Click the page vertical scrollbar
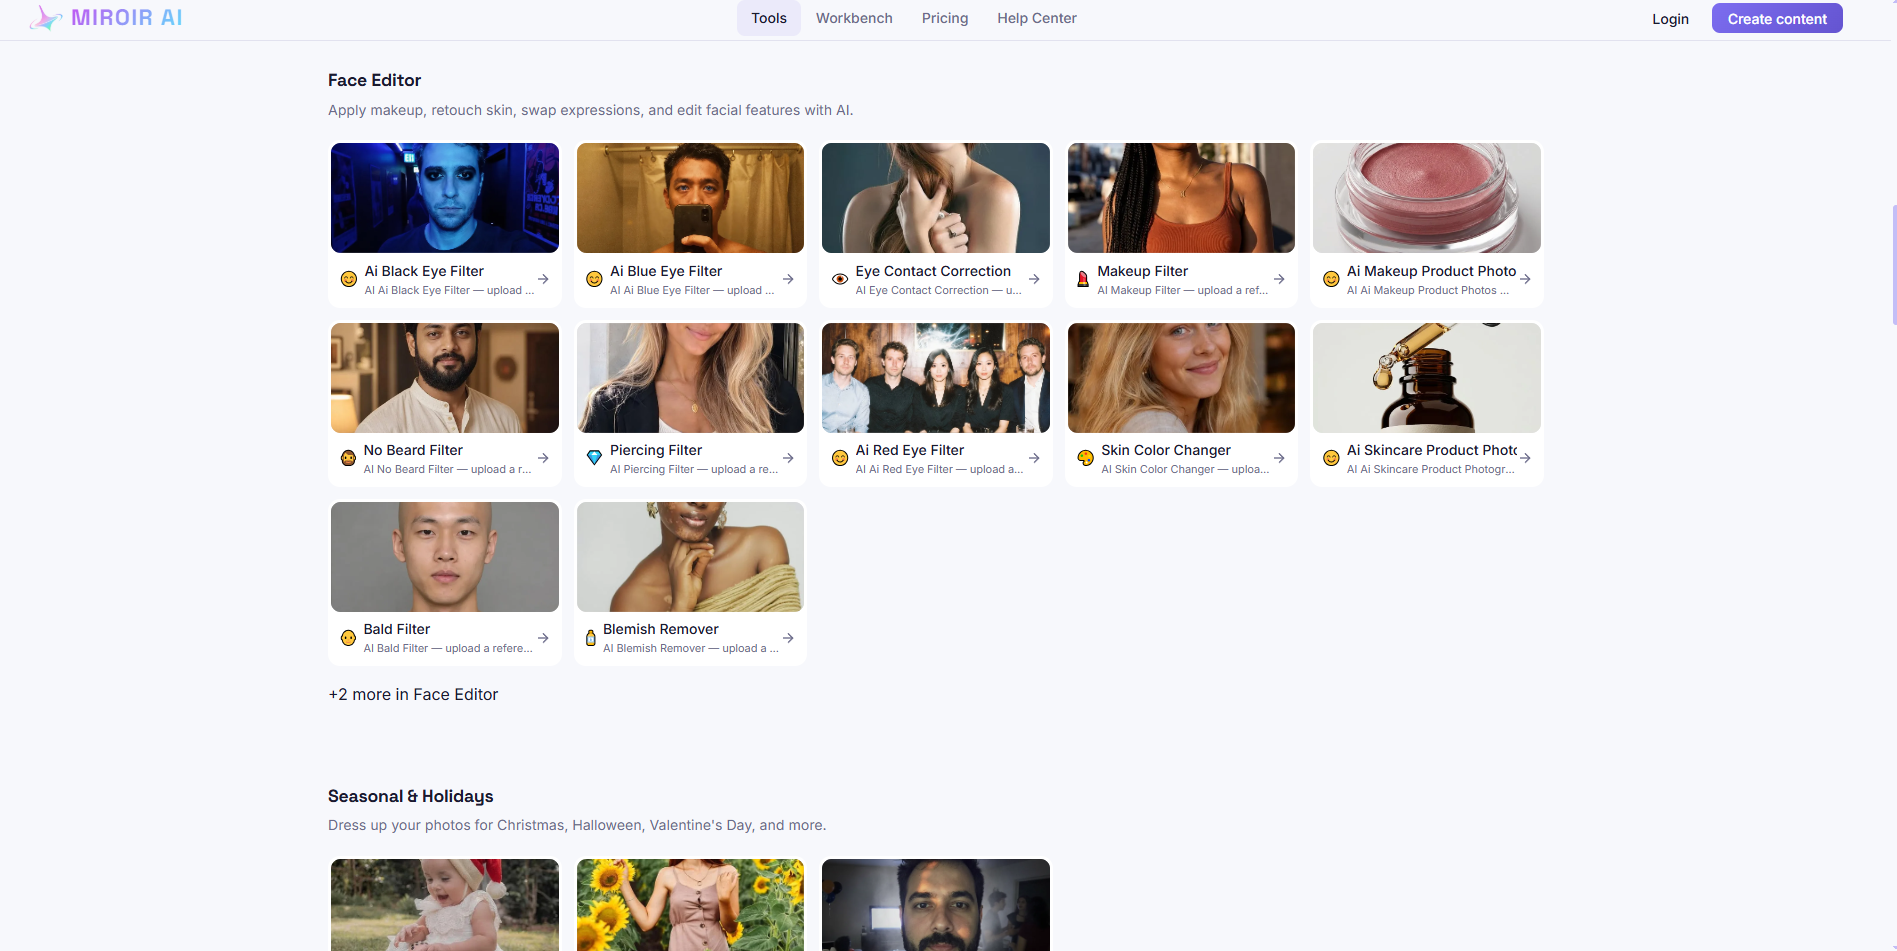The height and width of the screenshot is (951, 1897). (x=1893, y=265)
